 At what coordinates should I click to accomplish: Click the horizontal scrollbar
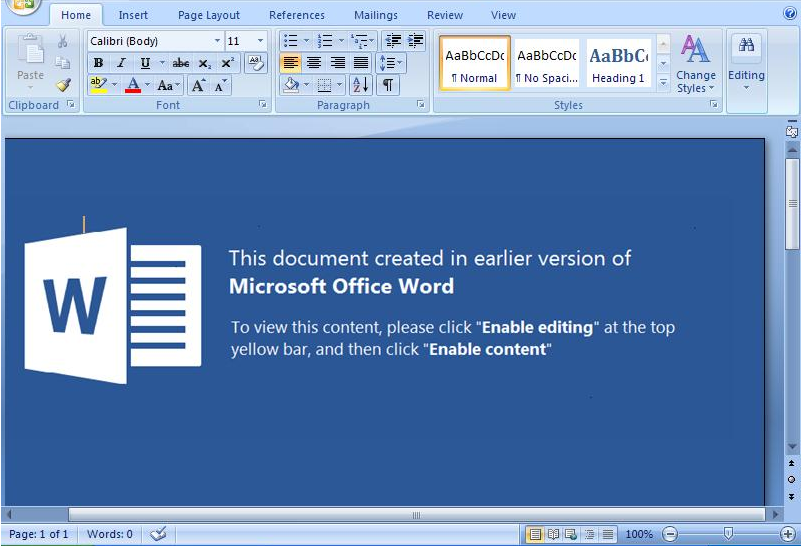coord(416,514)
